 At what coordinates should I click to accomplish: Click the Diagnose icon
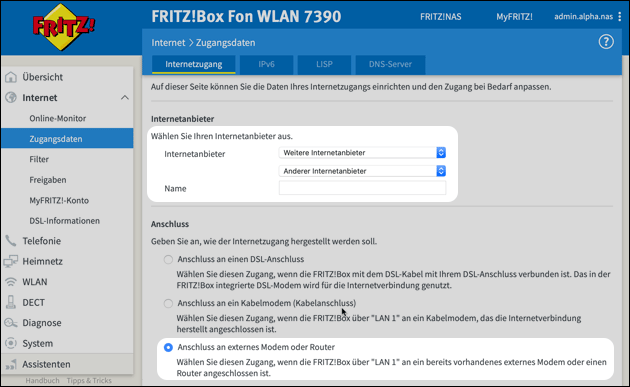click(11, 323)
